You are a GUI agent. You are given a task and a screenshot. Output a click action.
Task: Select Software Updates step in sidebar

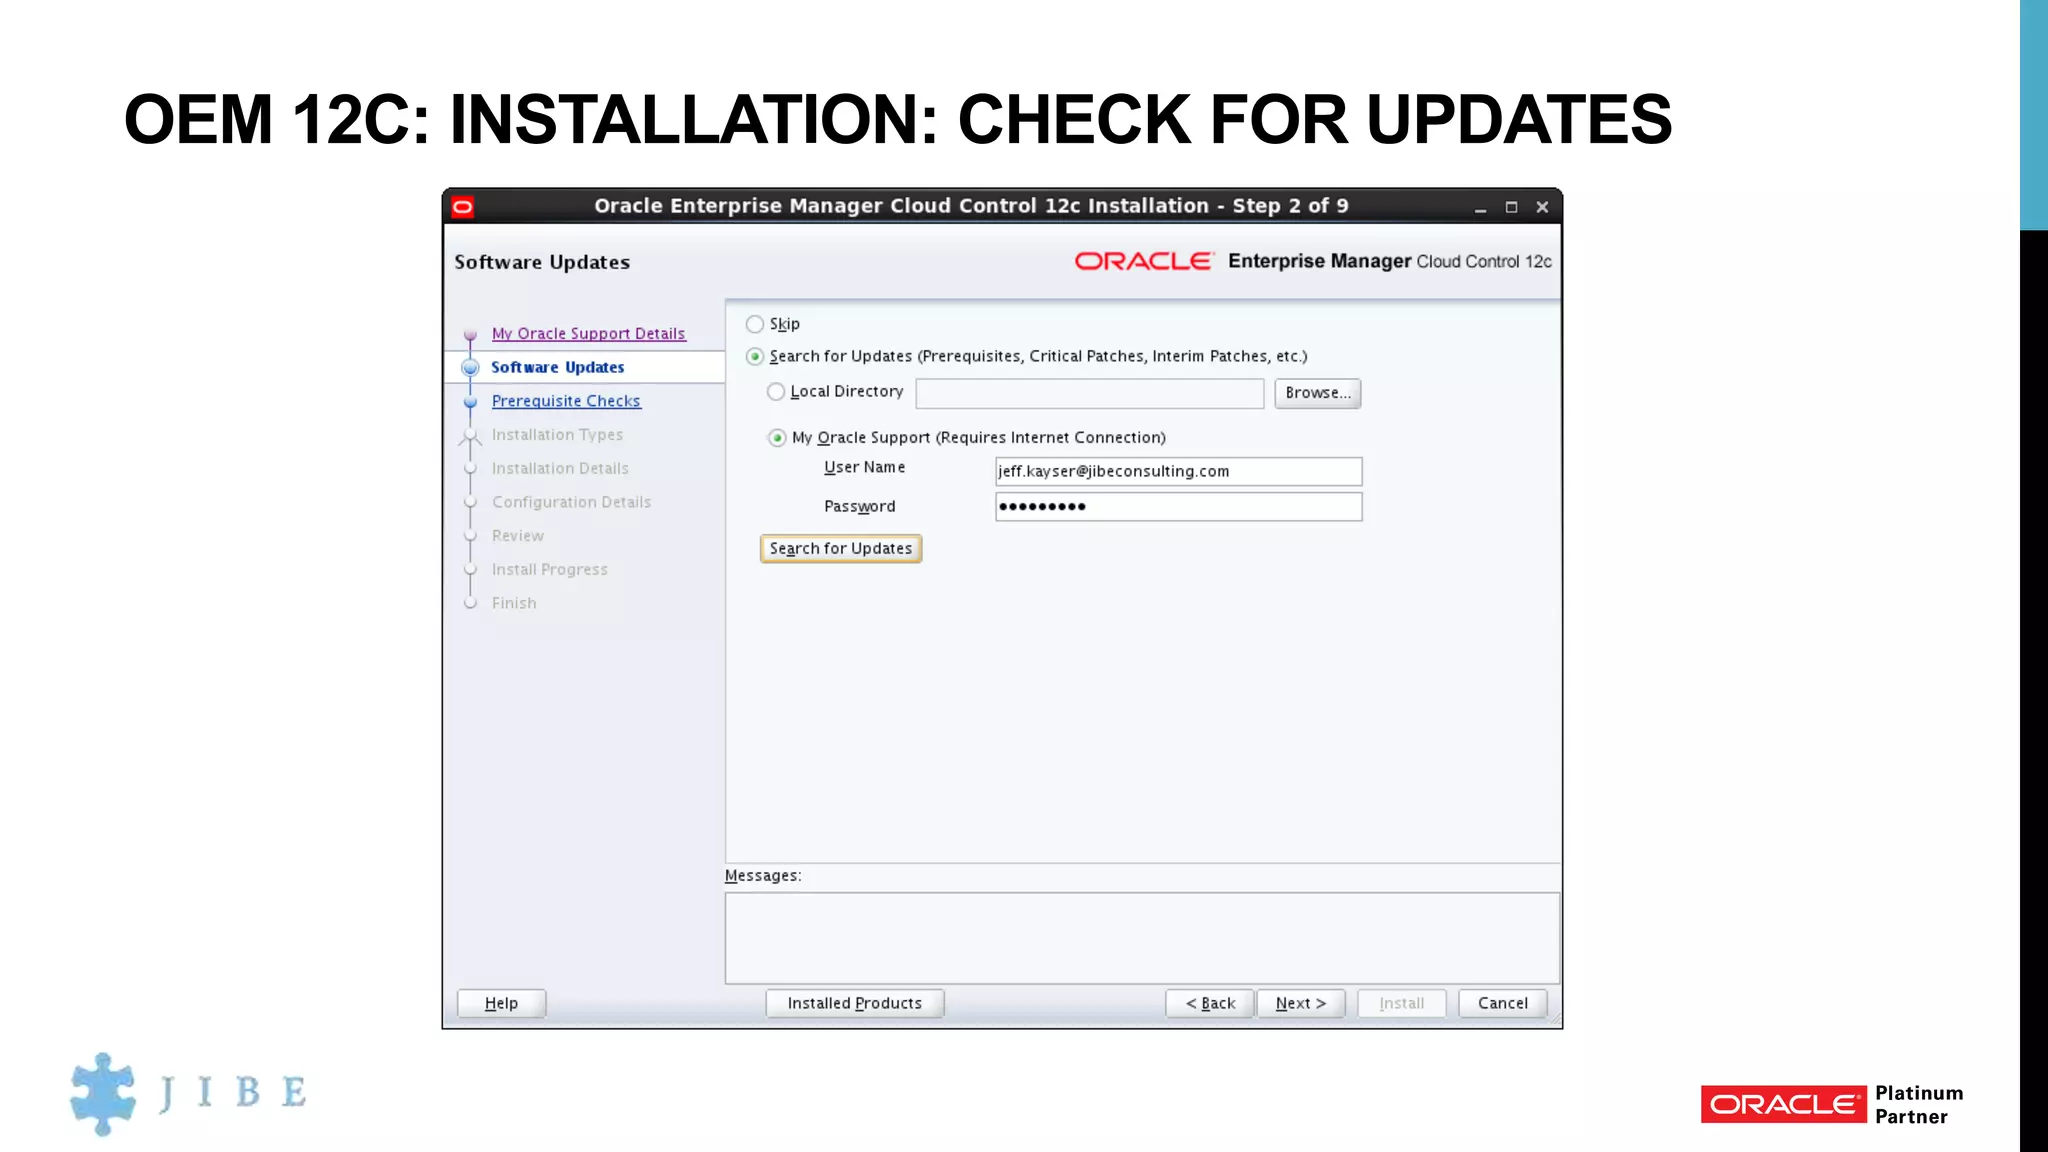557,367
